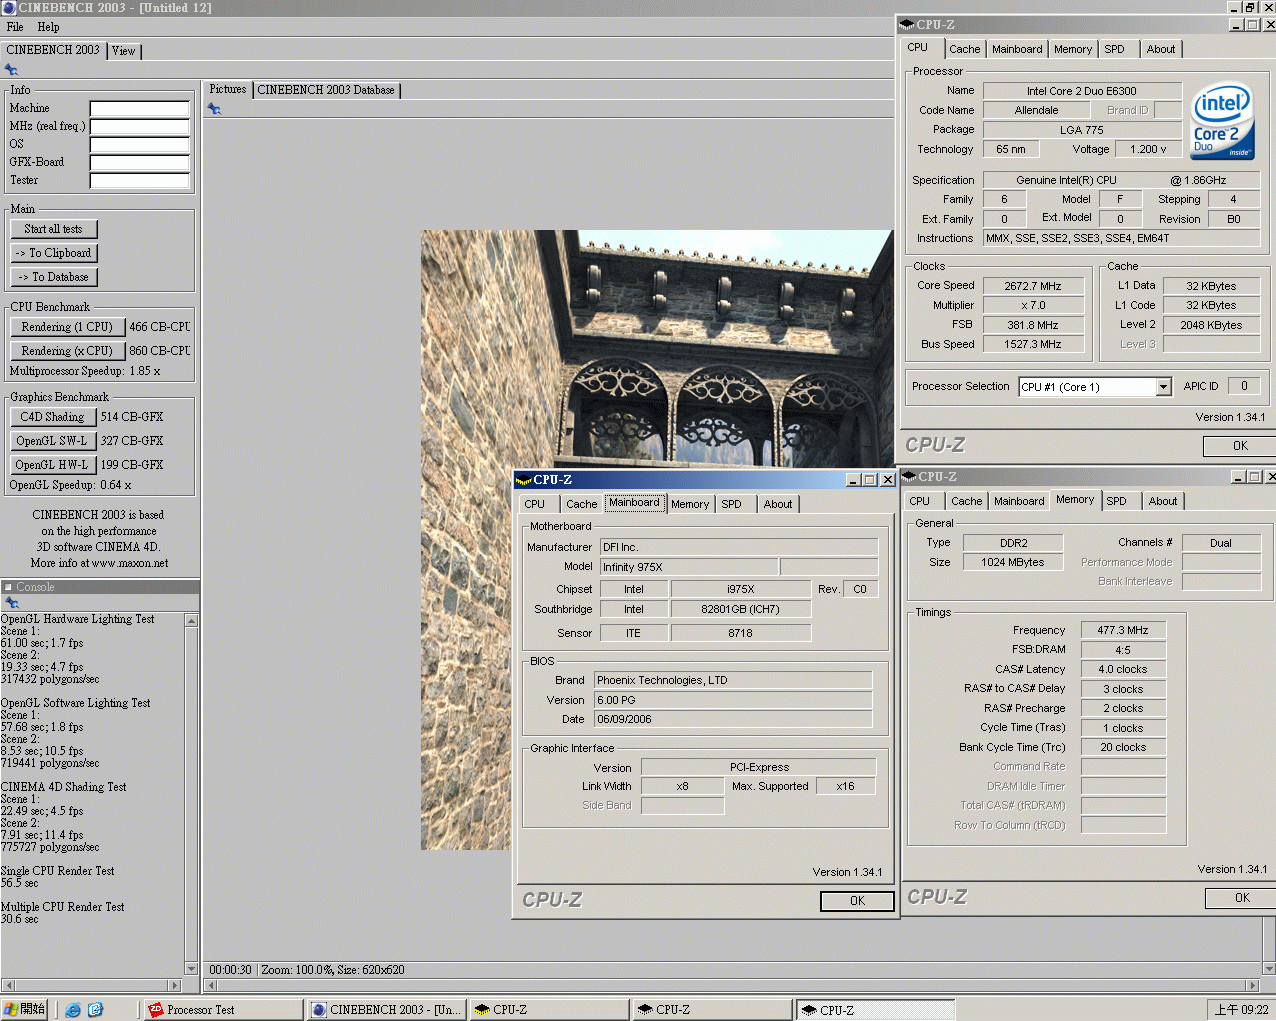Switch to About tab in Memory CPU-Z window
The height and width of the screenshot is (1021, 1276).
1162,501
